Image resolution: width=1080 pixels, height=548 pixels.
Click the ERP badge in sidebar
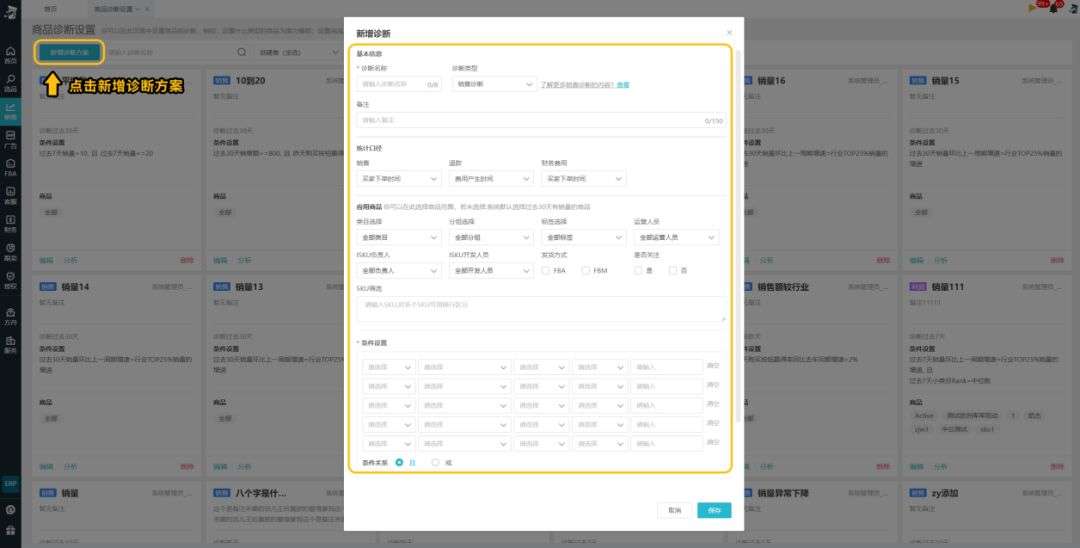(10, 482)
